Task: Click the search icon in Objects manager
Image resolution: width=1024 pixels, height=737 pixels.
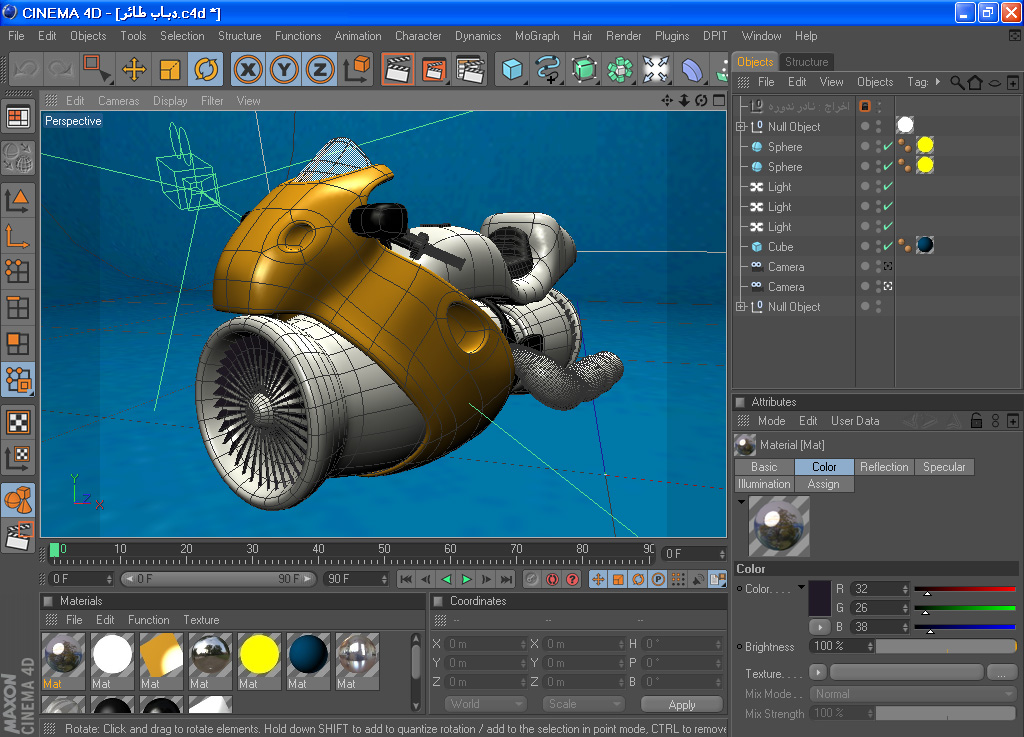Action: point(957,82)
